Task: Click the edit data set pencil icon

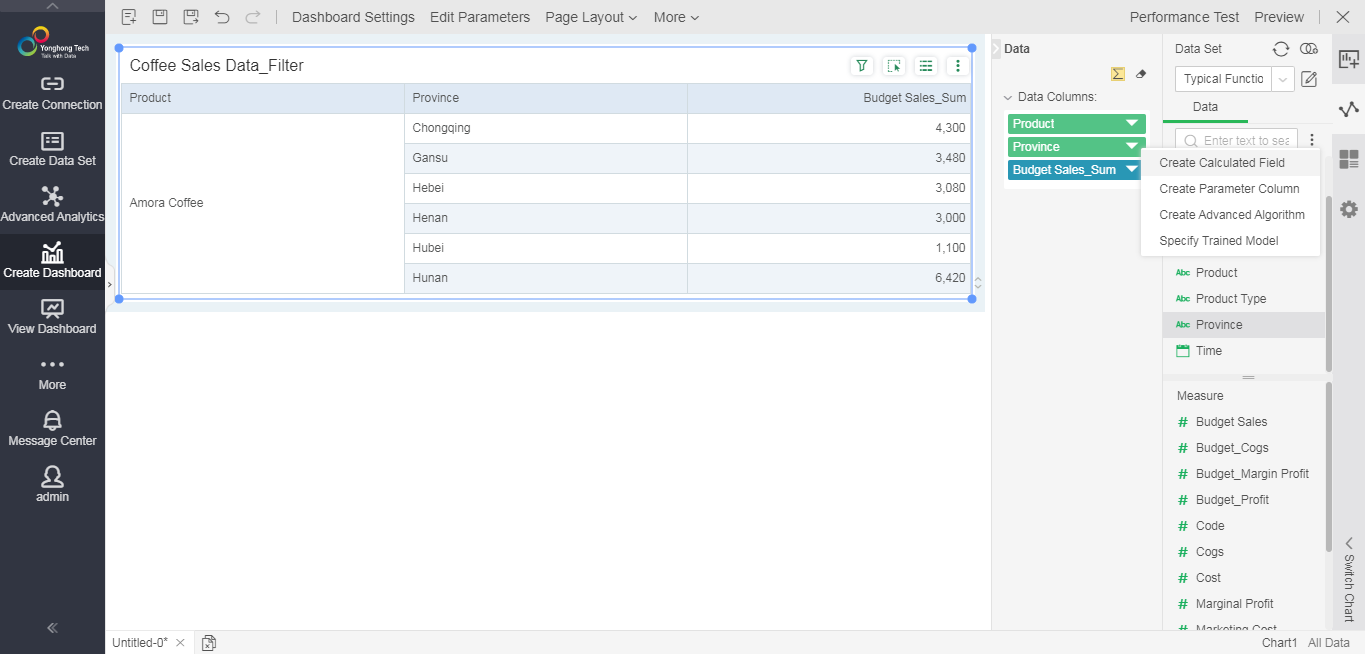Action: [x=1309, y=79]
